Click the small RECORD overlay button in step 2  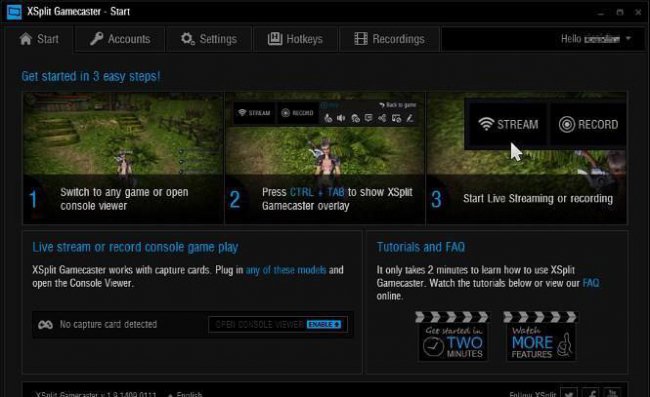(297, 113)
